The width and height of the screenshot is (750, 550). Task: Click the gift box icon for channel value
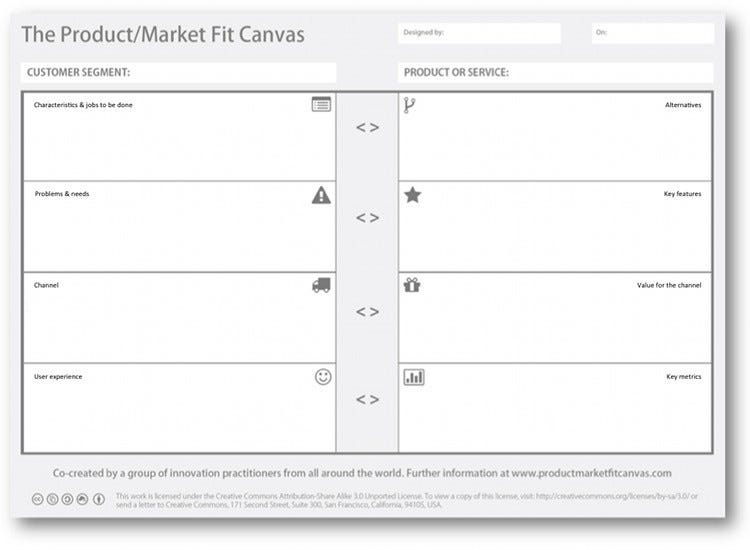point(412,285)
